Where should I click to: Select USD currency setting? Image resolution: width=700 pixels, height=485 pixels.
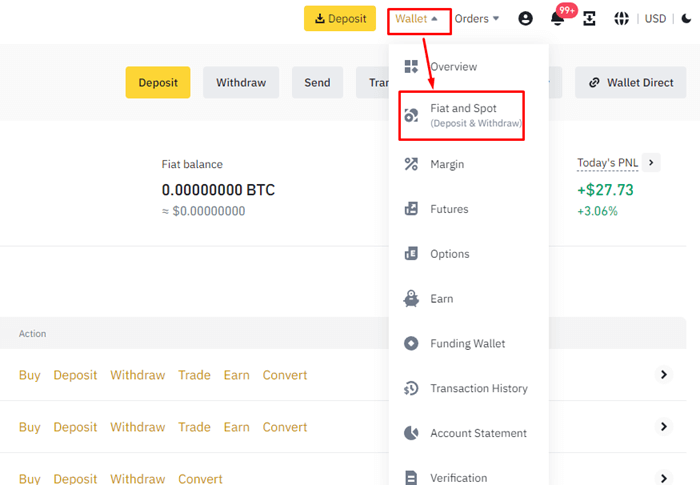(655, 18)
